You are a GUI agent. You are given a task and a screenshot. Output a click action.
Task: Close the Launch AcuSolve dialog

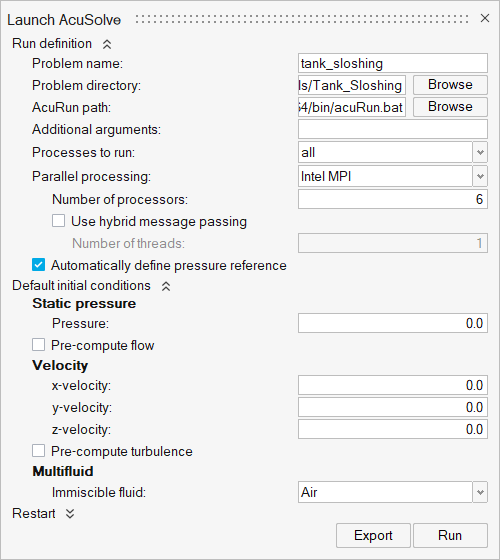click(x=485, y=18)
